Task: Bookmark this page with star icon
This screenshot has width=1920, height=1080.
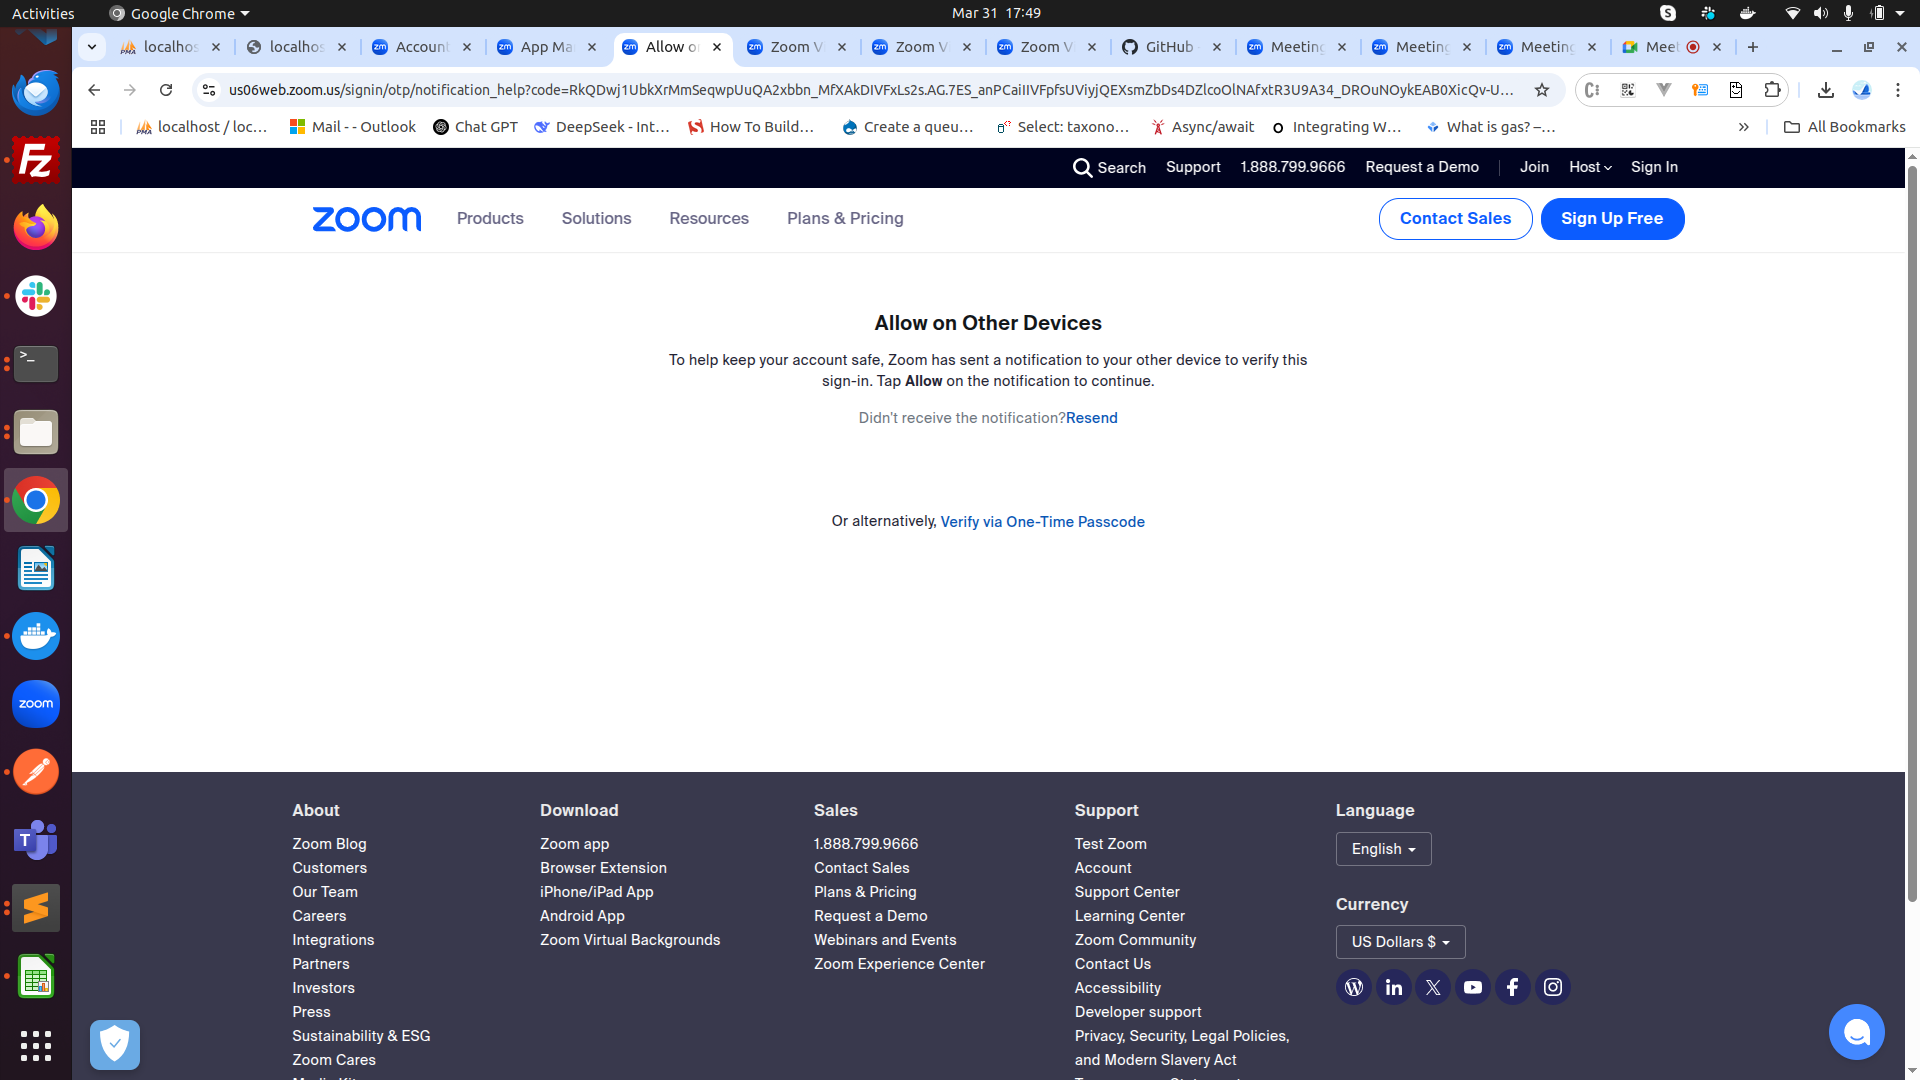Action: [x=1542, y=90]
